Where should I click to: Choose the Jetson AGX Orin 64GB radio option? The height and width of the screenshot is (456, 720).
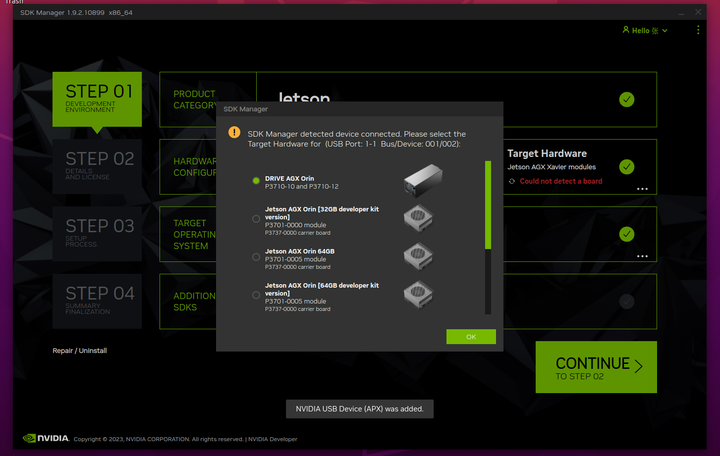pyautogui.click(x=256, y=257)
